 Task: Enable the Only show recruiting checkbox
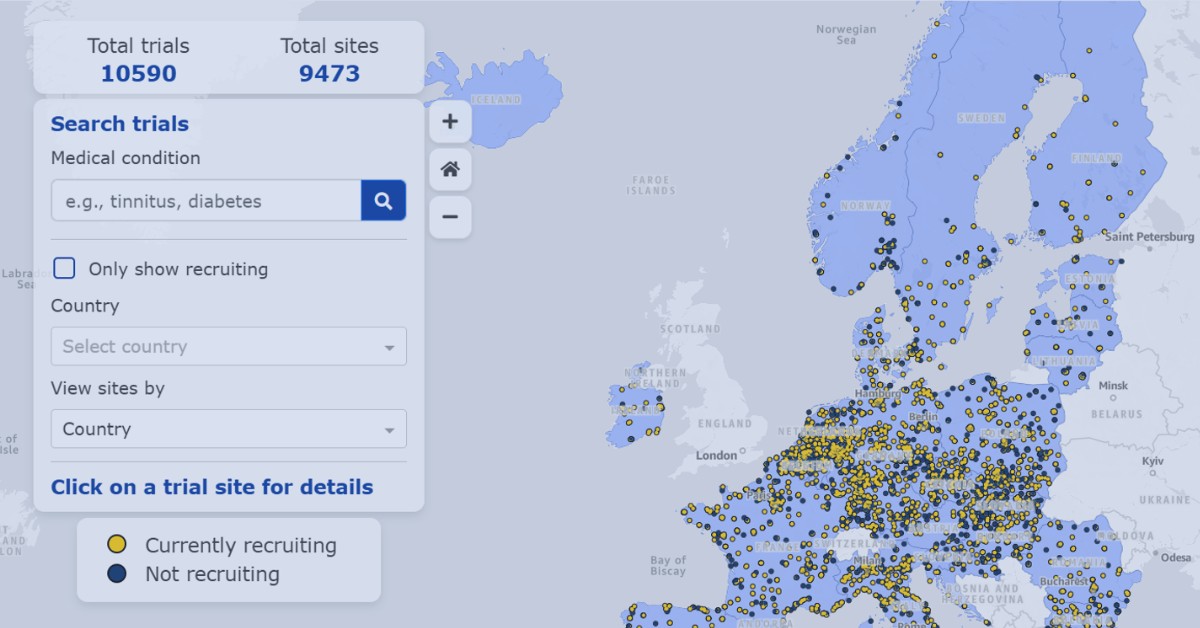point(64,268)
